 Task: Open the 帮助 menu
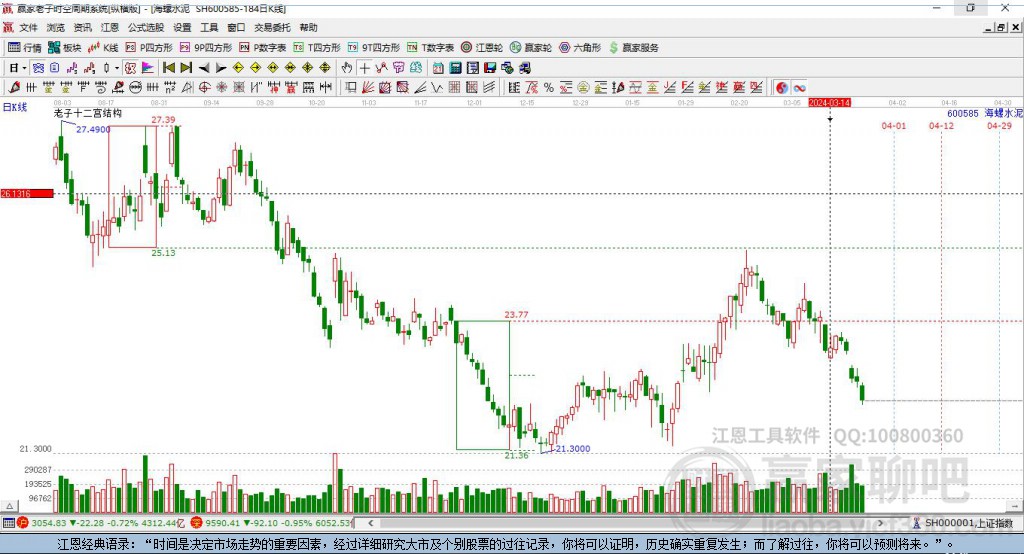(308, 27)
